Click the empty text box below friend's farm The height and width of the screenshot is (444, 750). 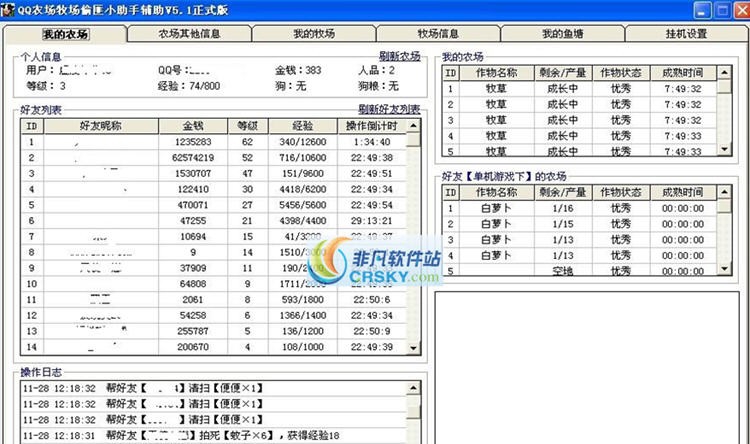pyautogui.click(x=587, y=367)
